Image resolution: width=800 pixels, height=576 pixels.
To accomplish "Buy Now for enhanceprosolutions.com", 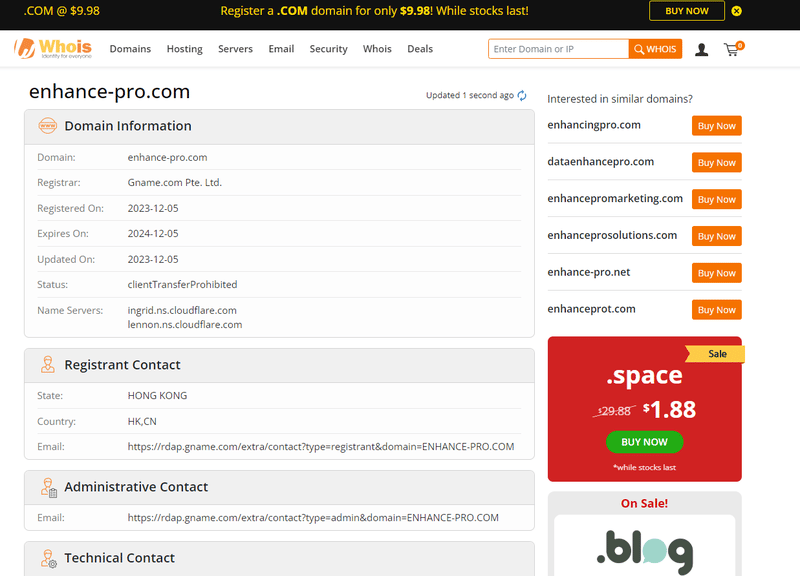I will coord(716,236).
